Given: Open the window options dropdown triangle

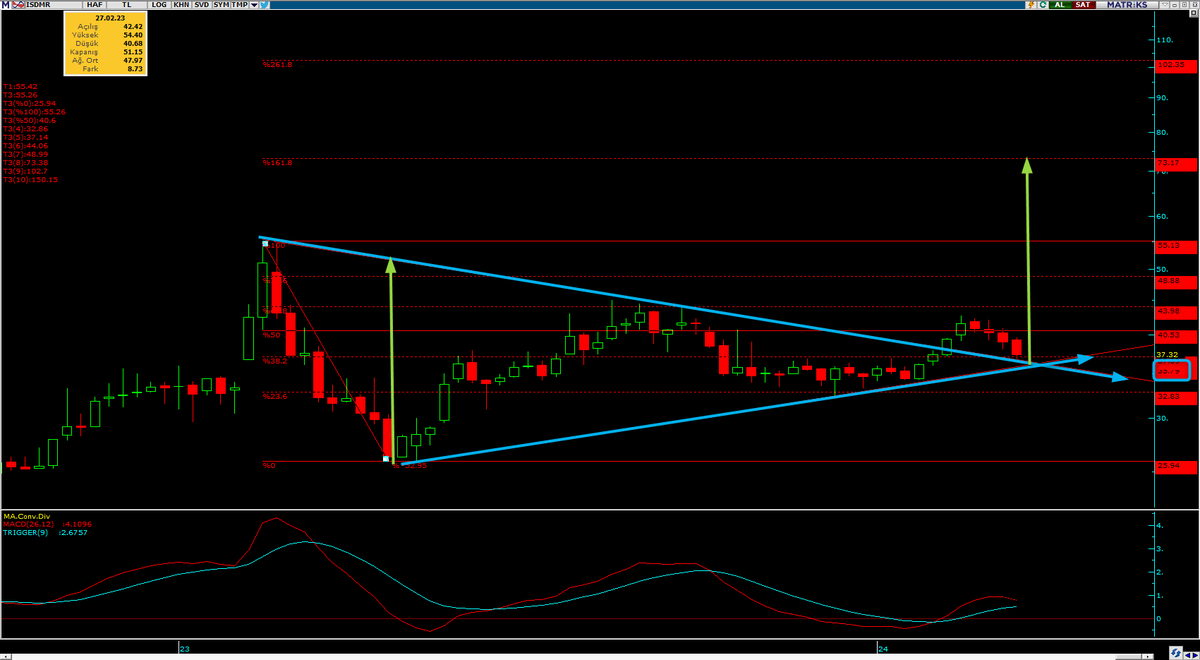Looking at the screenshot, I should click(x=1165, y=5).
